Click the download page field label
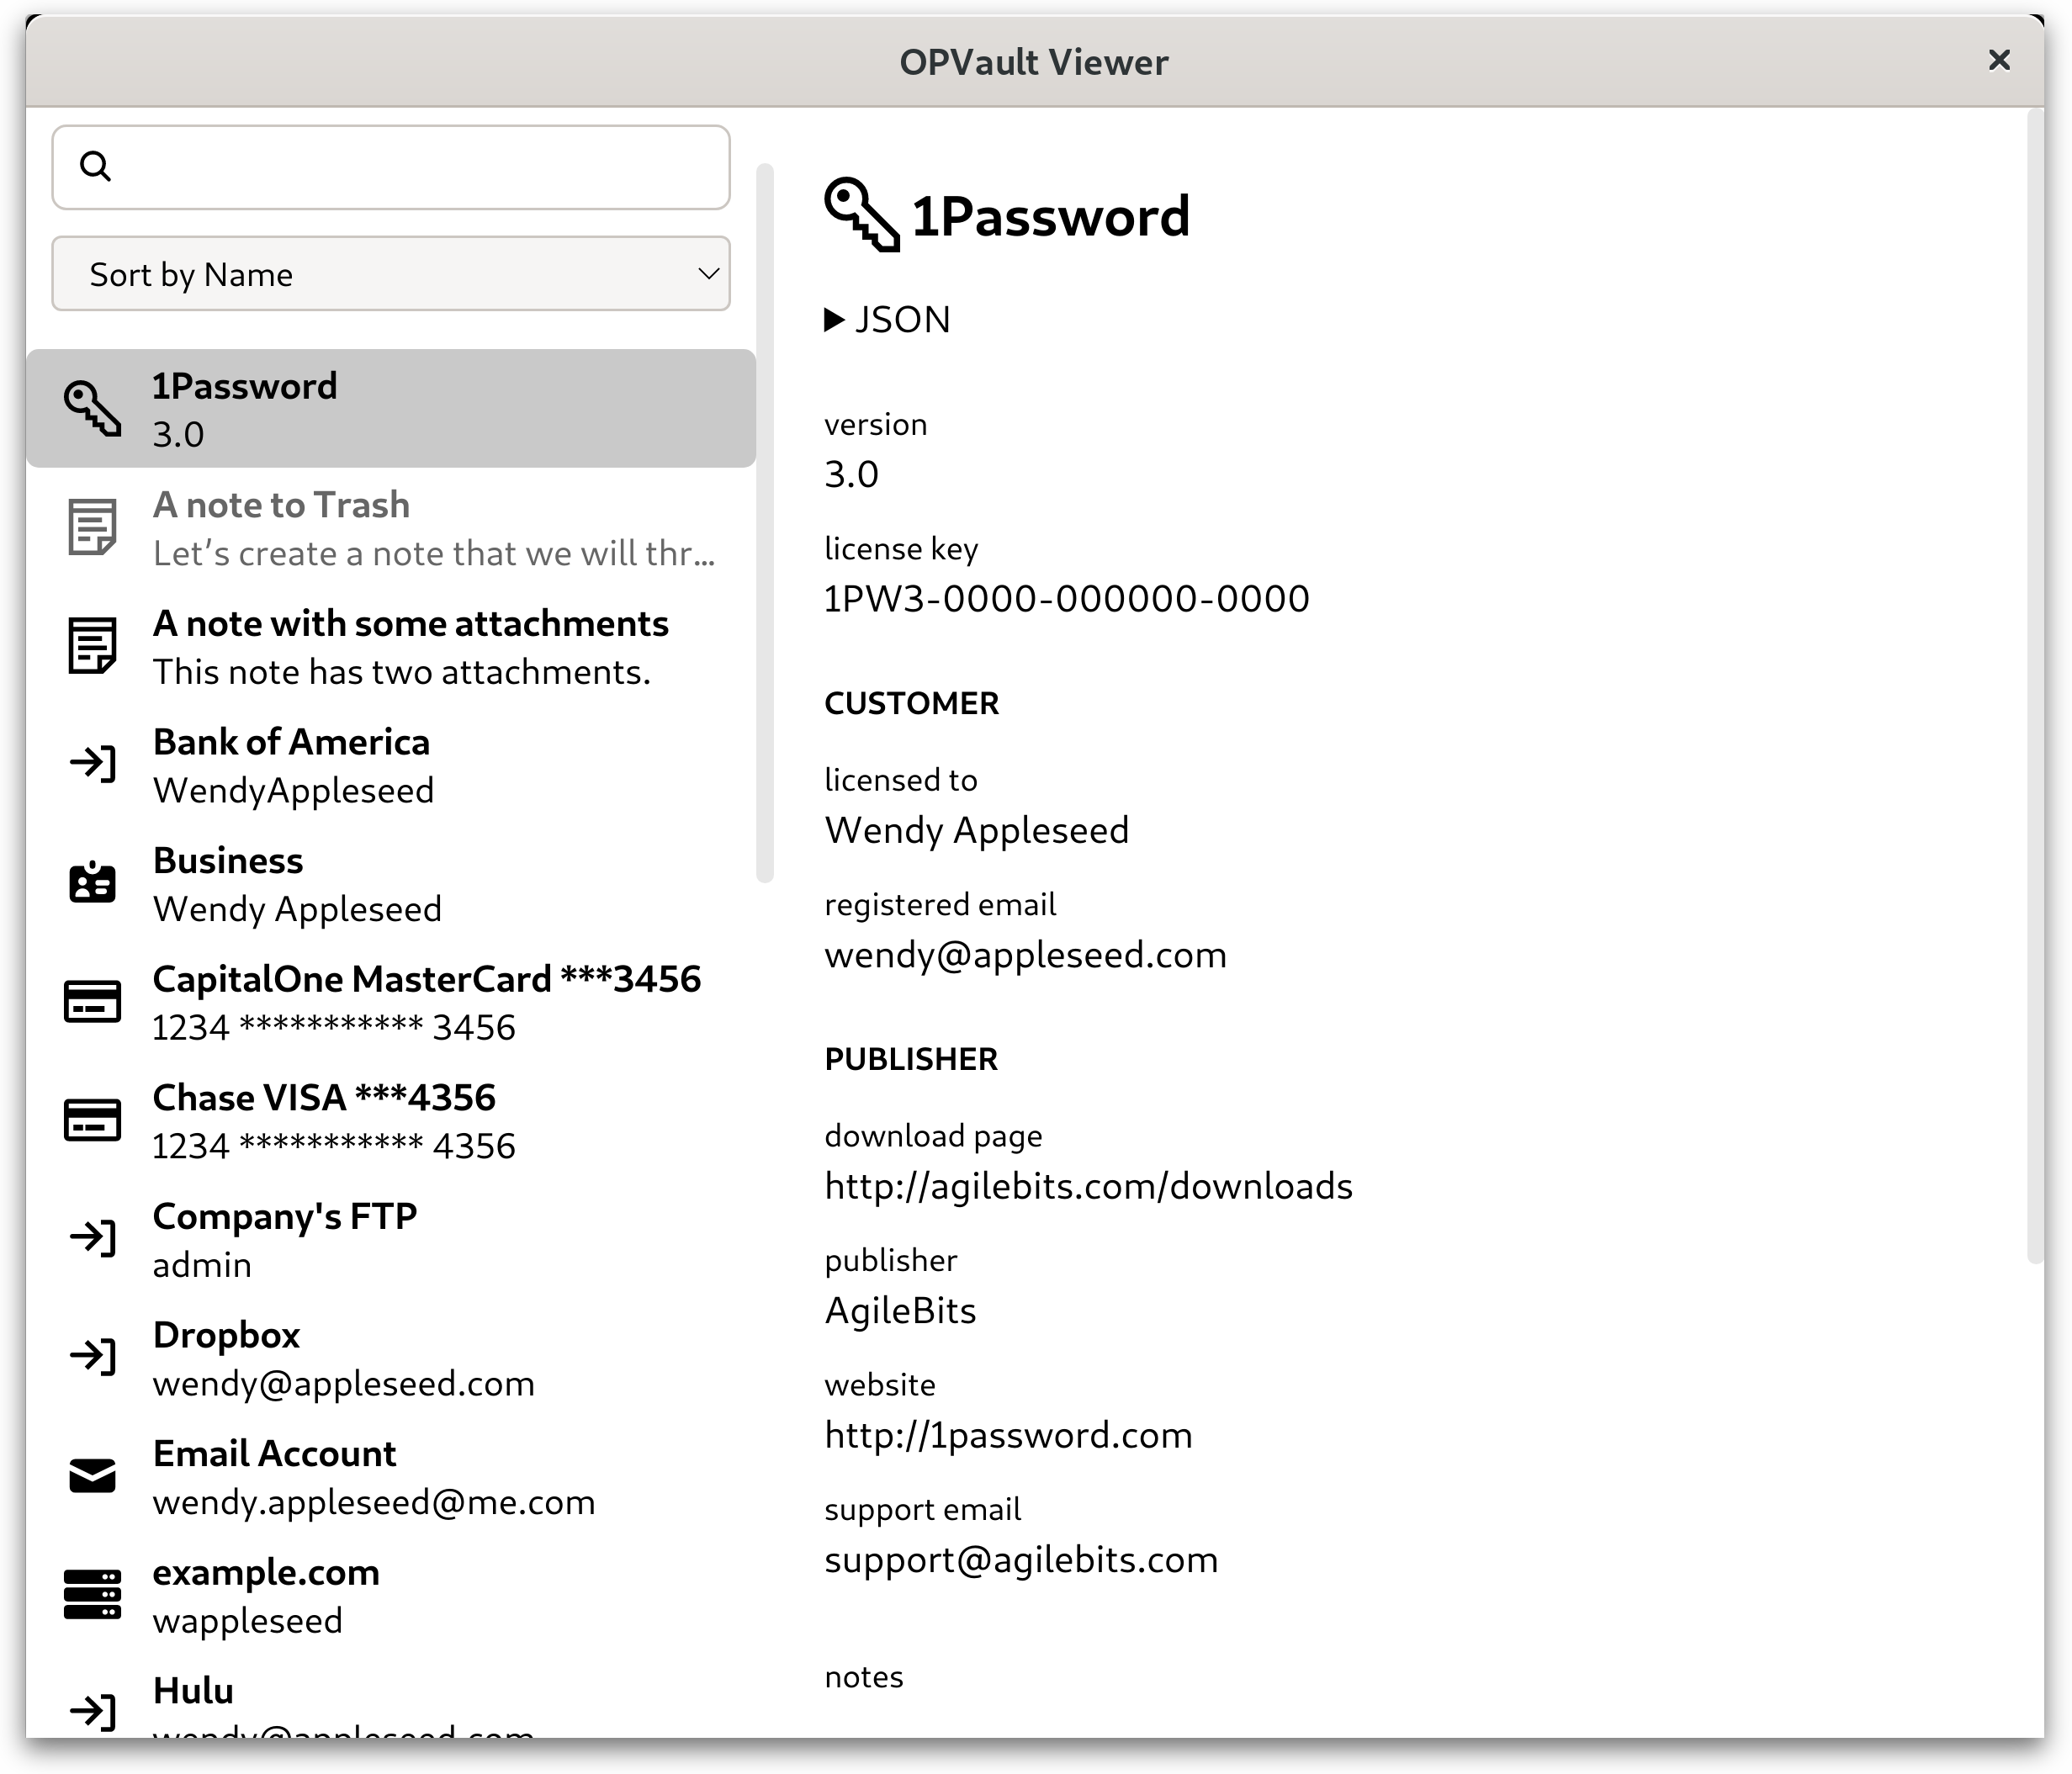2072x1774 pixels. (933, 1136)
